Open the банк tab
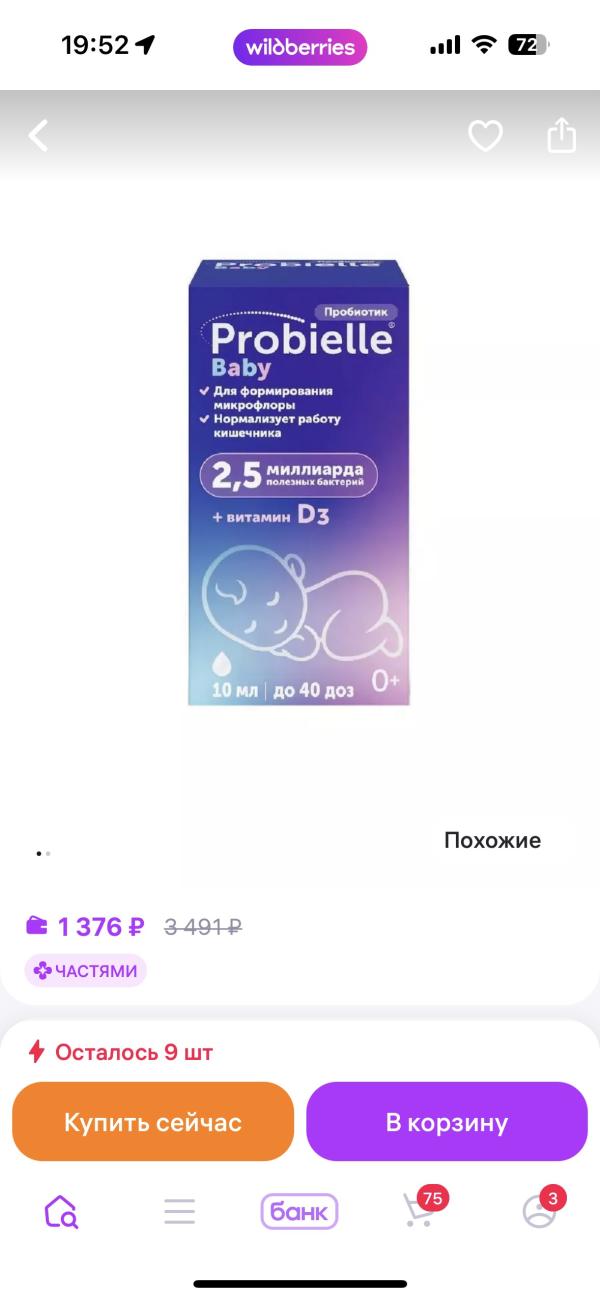 [300, 1211]
